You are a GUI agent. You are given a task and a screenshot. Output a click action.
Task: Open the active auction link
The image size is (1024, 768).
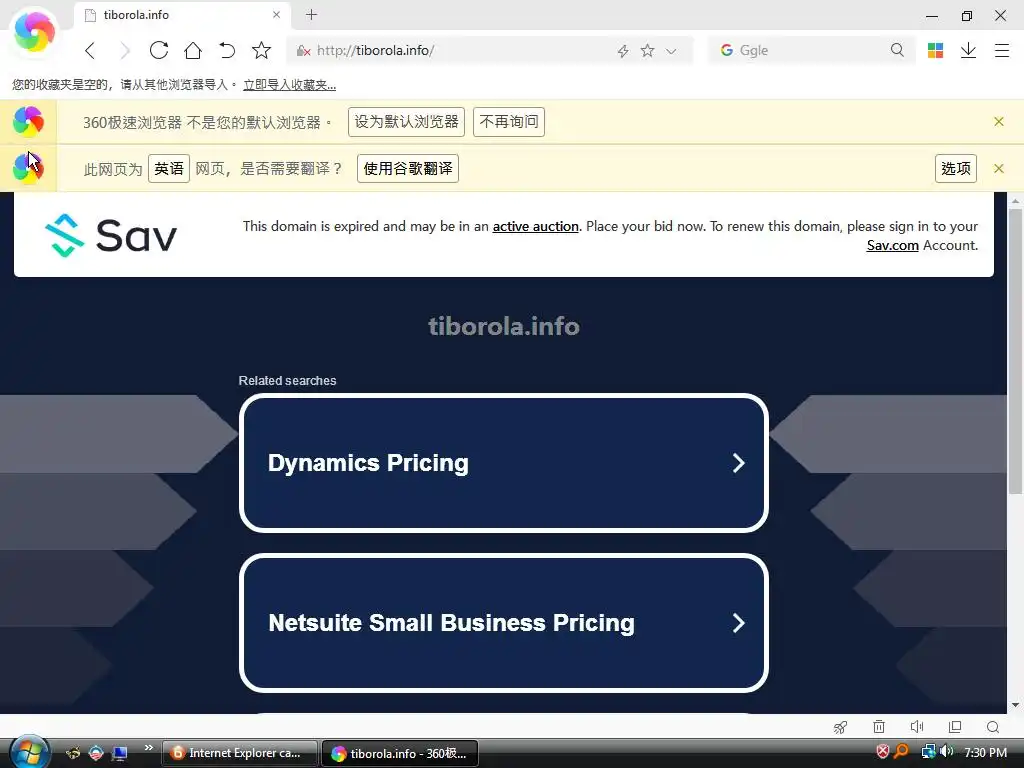536,226
